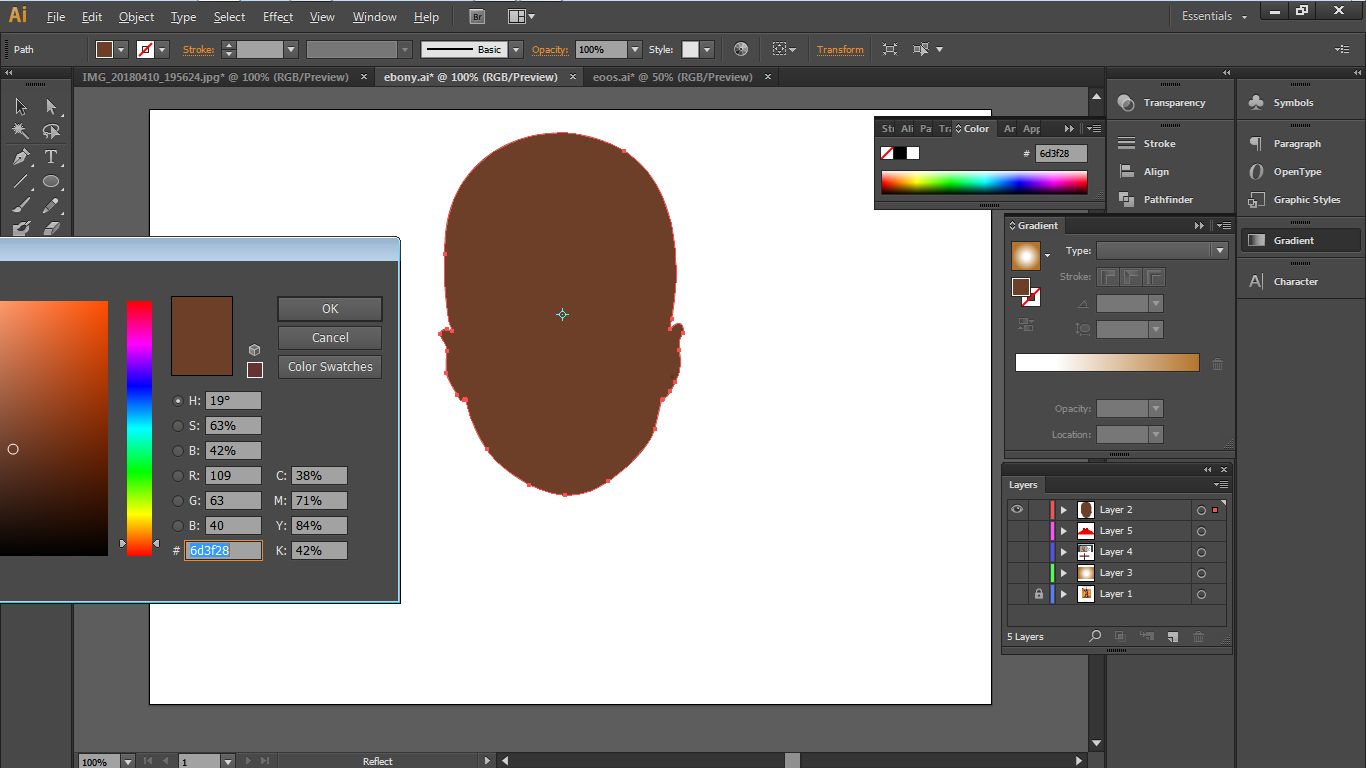Select the Direct Selection tool (white arrow)
1366x768 pixels.
coord(51,107)
